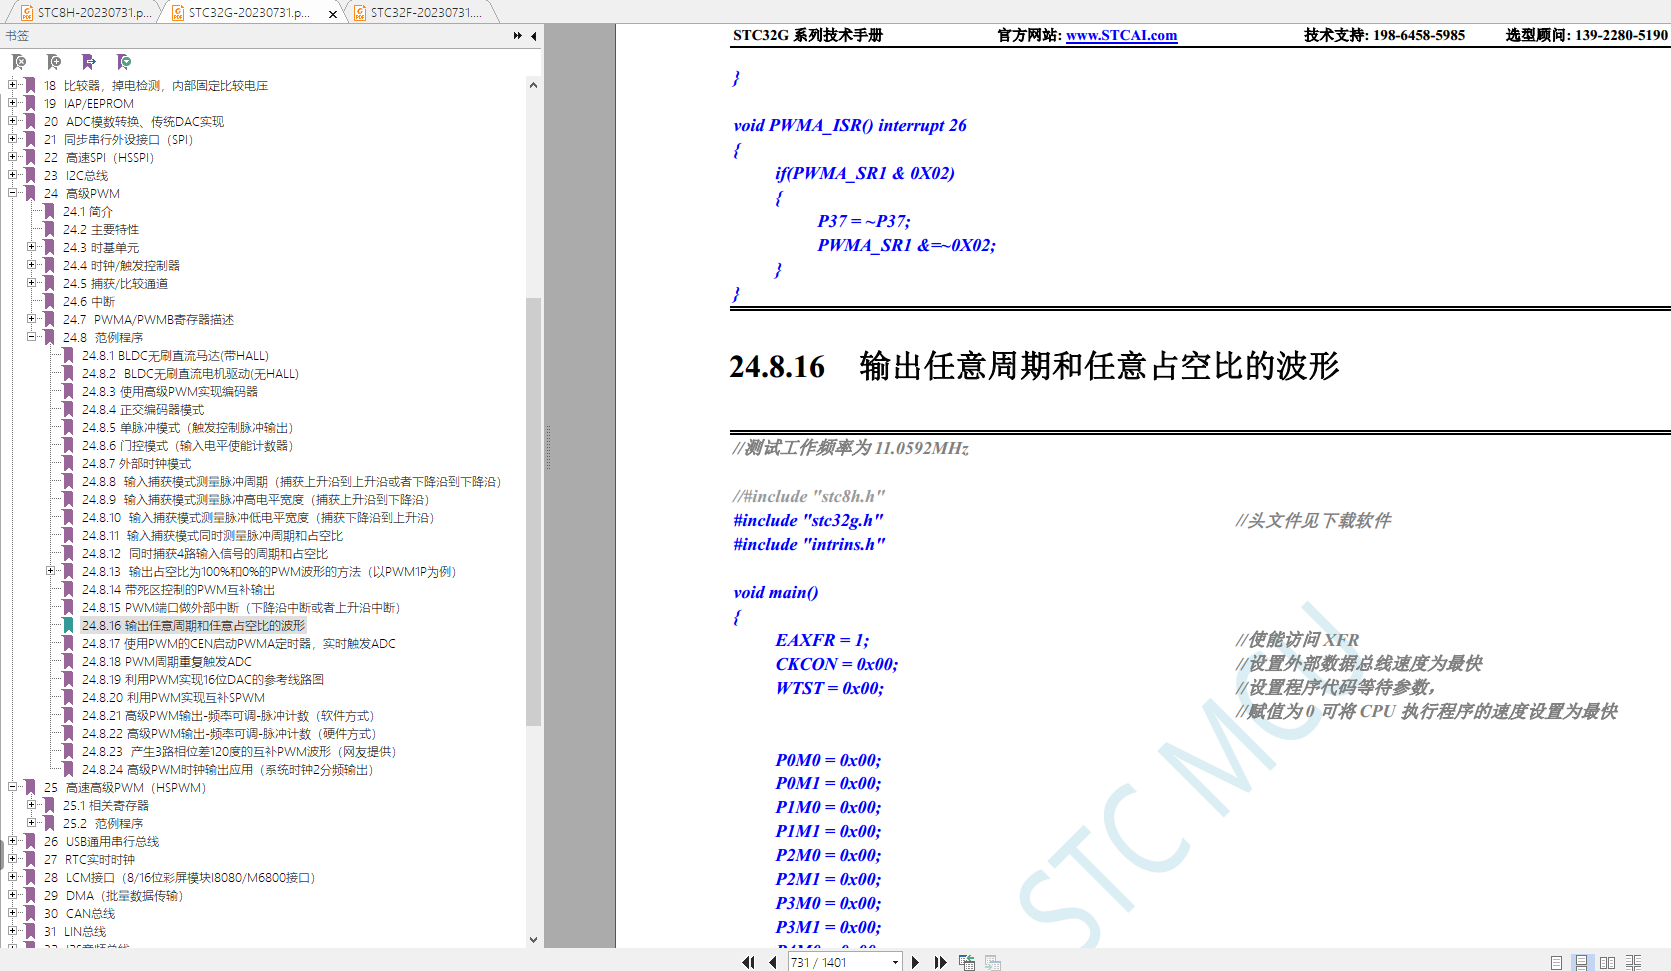
Task: Expand the 24.4 时钟/触发控制器 node
Action: coord(32,265)
